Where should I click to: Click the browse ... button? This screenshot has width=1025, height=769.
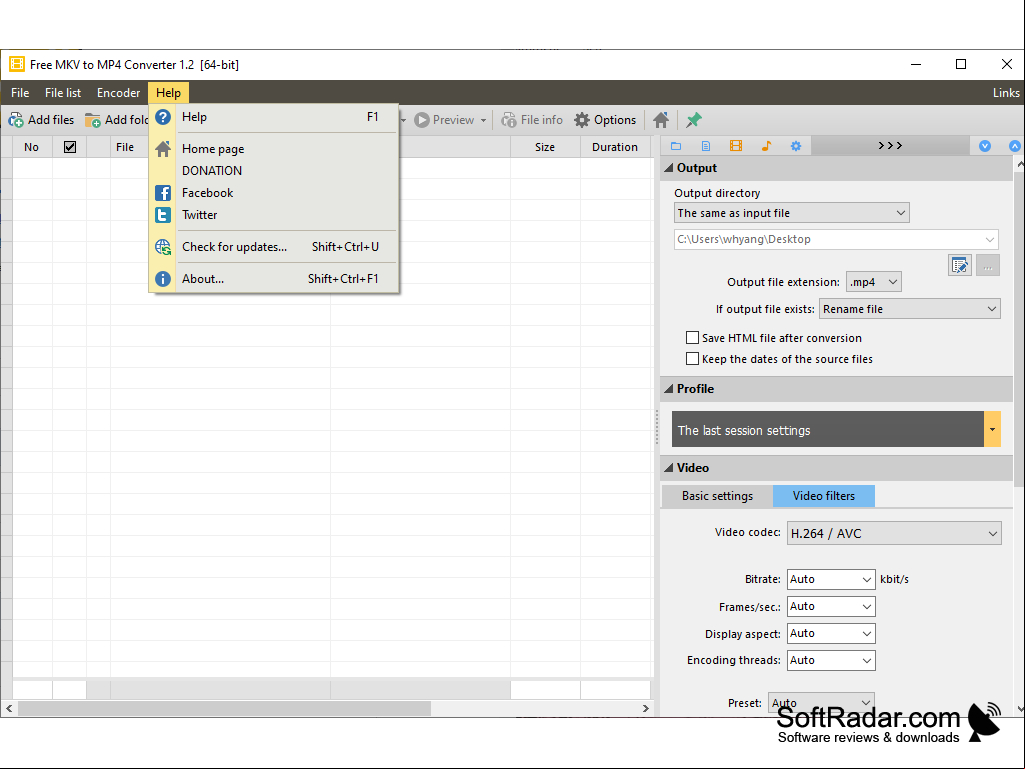pos(988,265)
